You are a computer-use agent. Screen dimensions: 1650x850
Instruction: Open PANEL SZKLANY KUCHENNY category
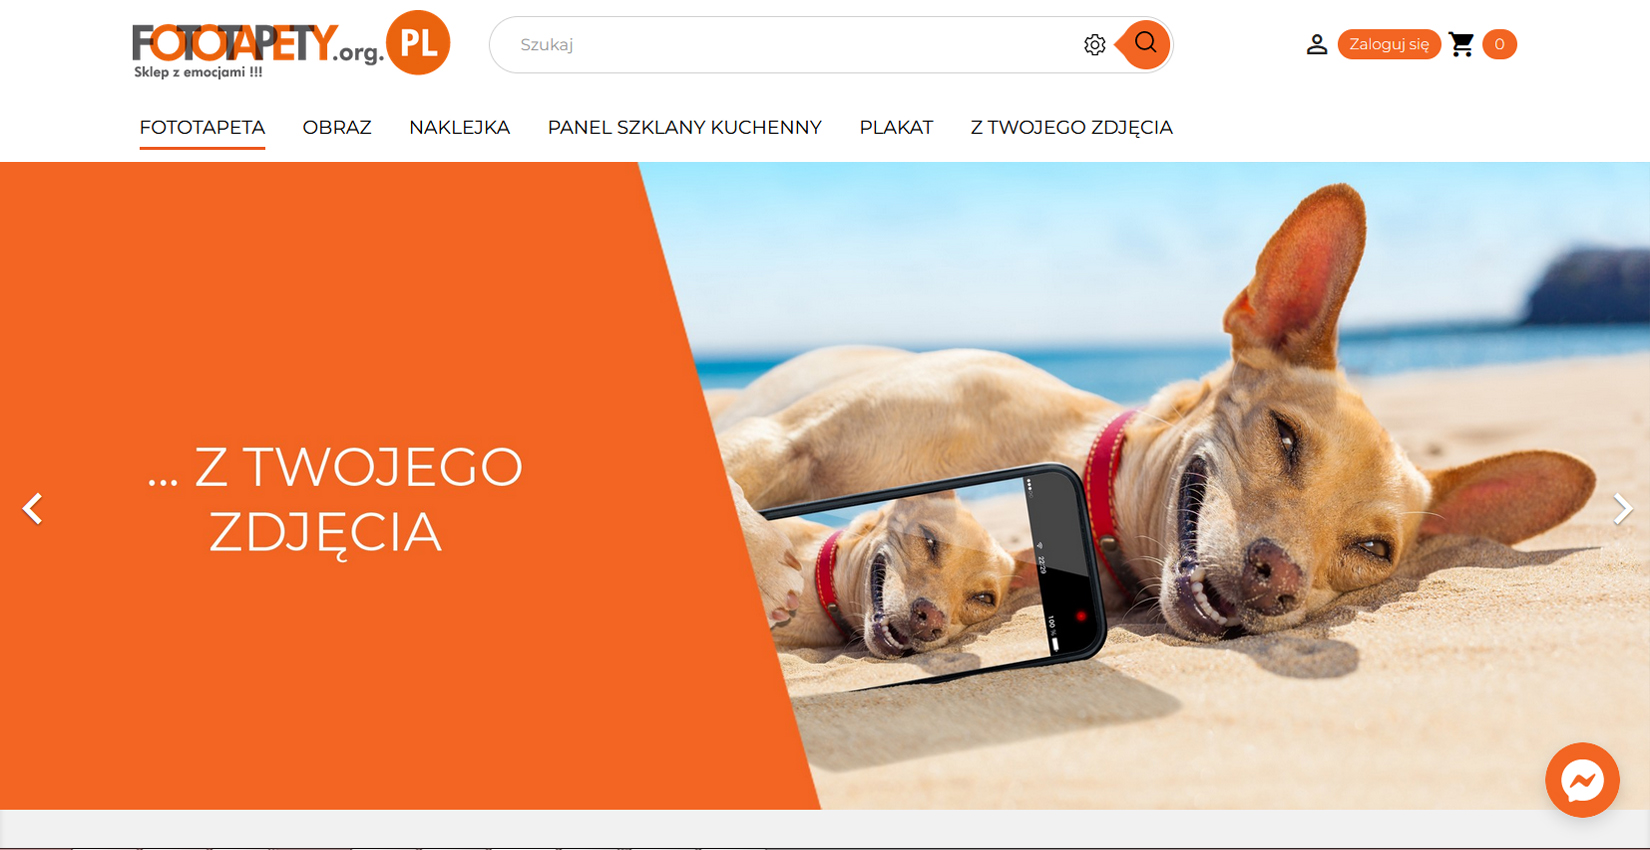click(684, 128)
